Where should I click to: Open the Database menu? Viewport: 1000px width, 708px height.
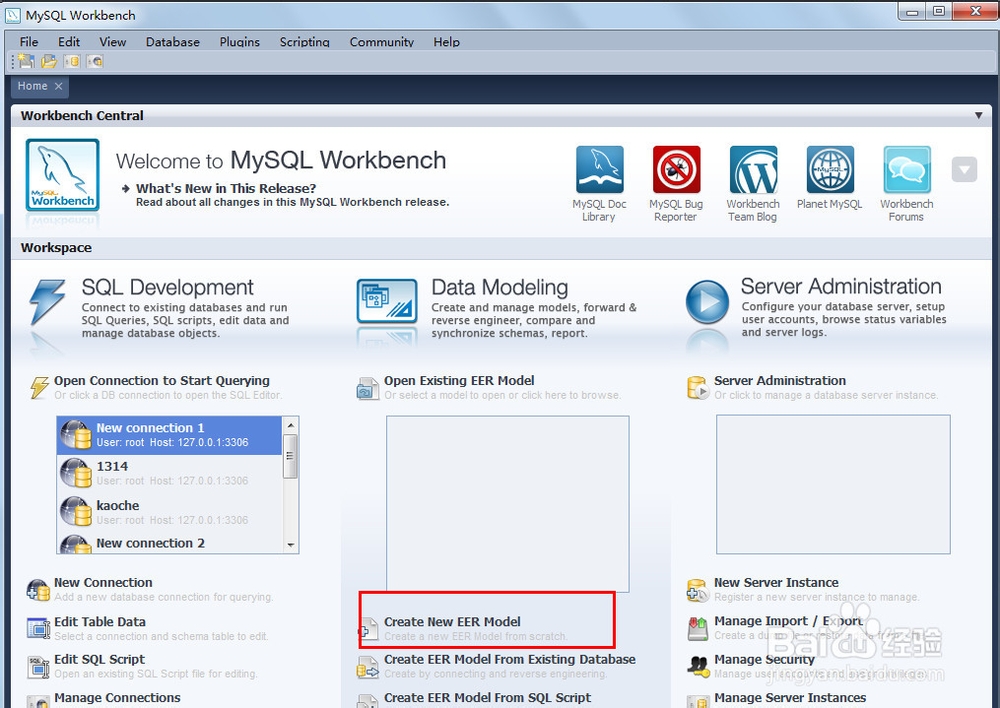point(173,41)
